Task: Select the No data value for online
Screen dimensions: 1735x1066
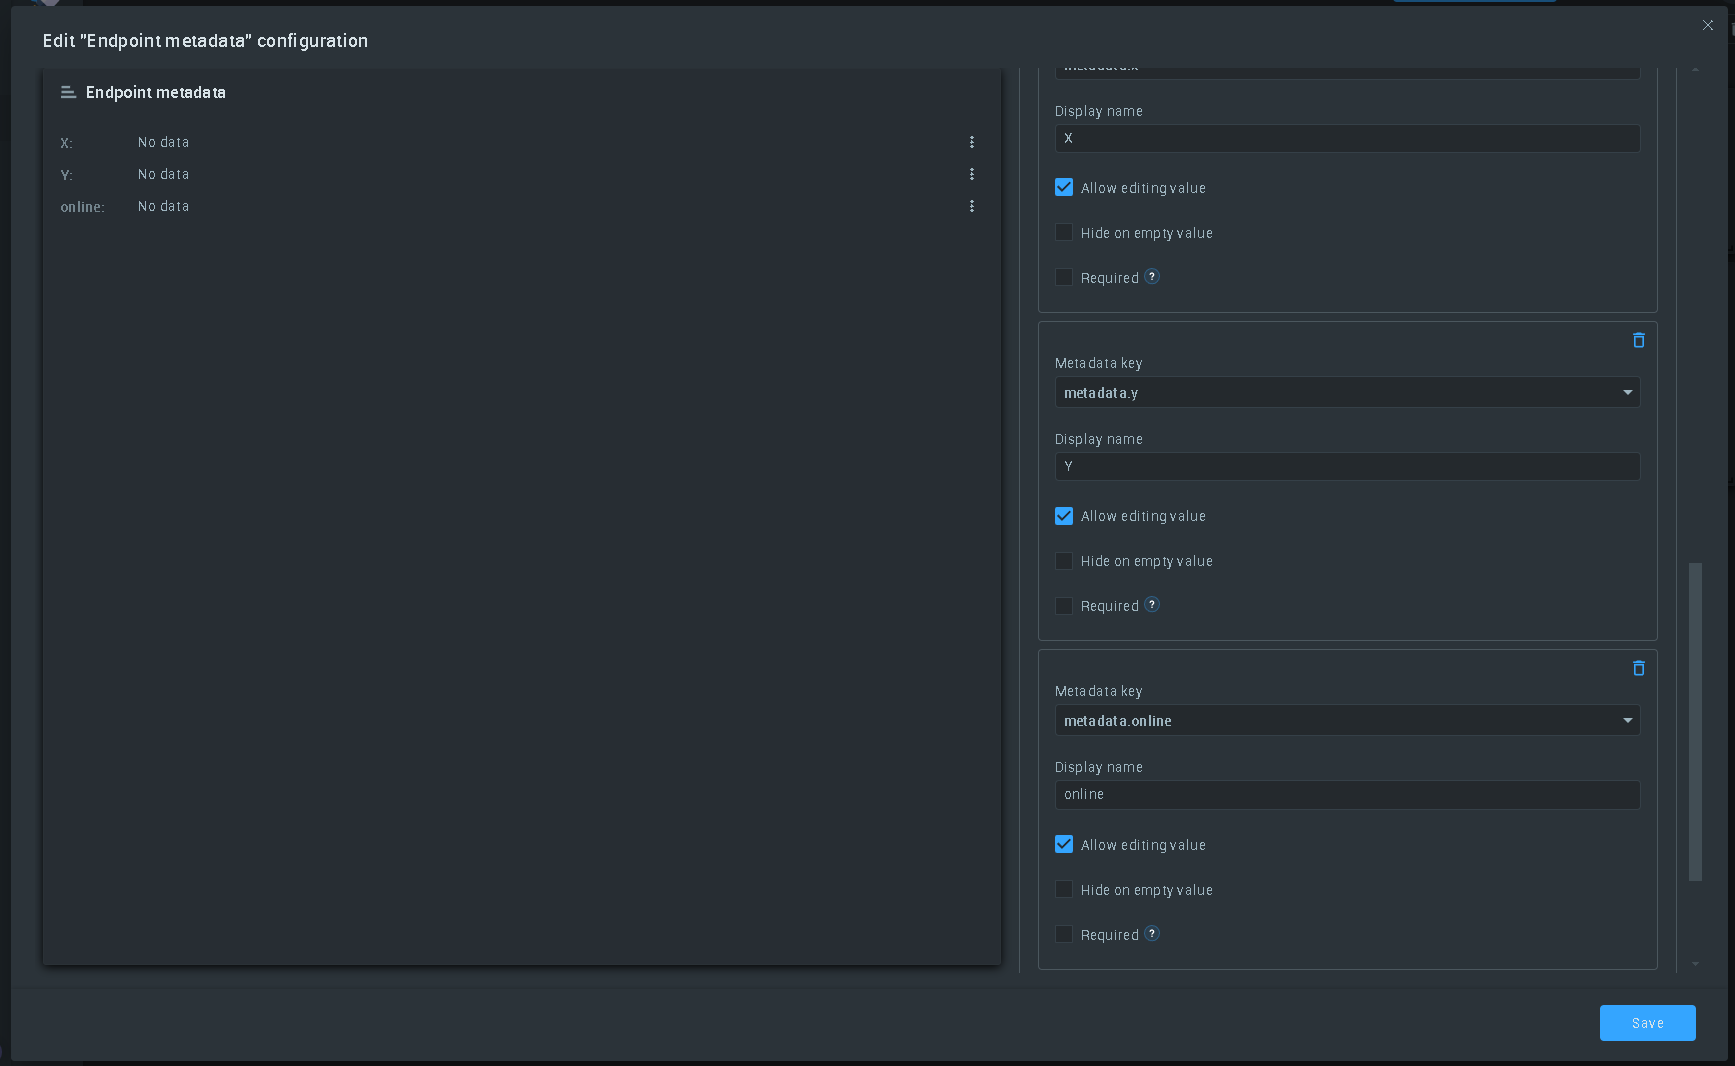Action: point(163,206)
